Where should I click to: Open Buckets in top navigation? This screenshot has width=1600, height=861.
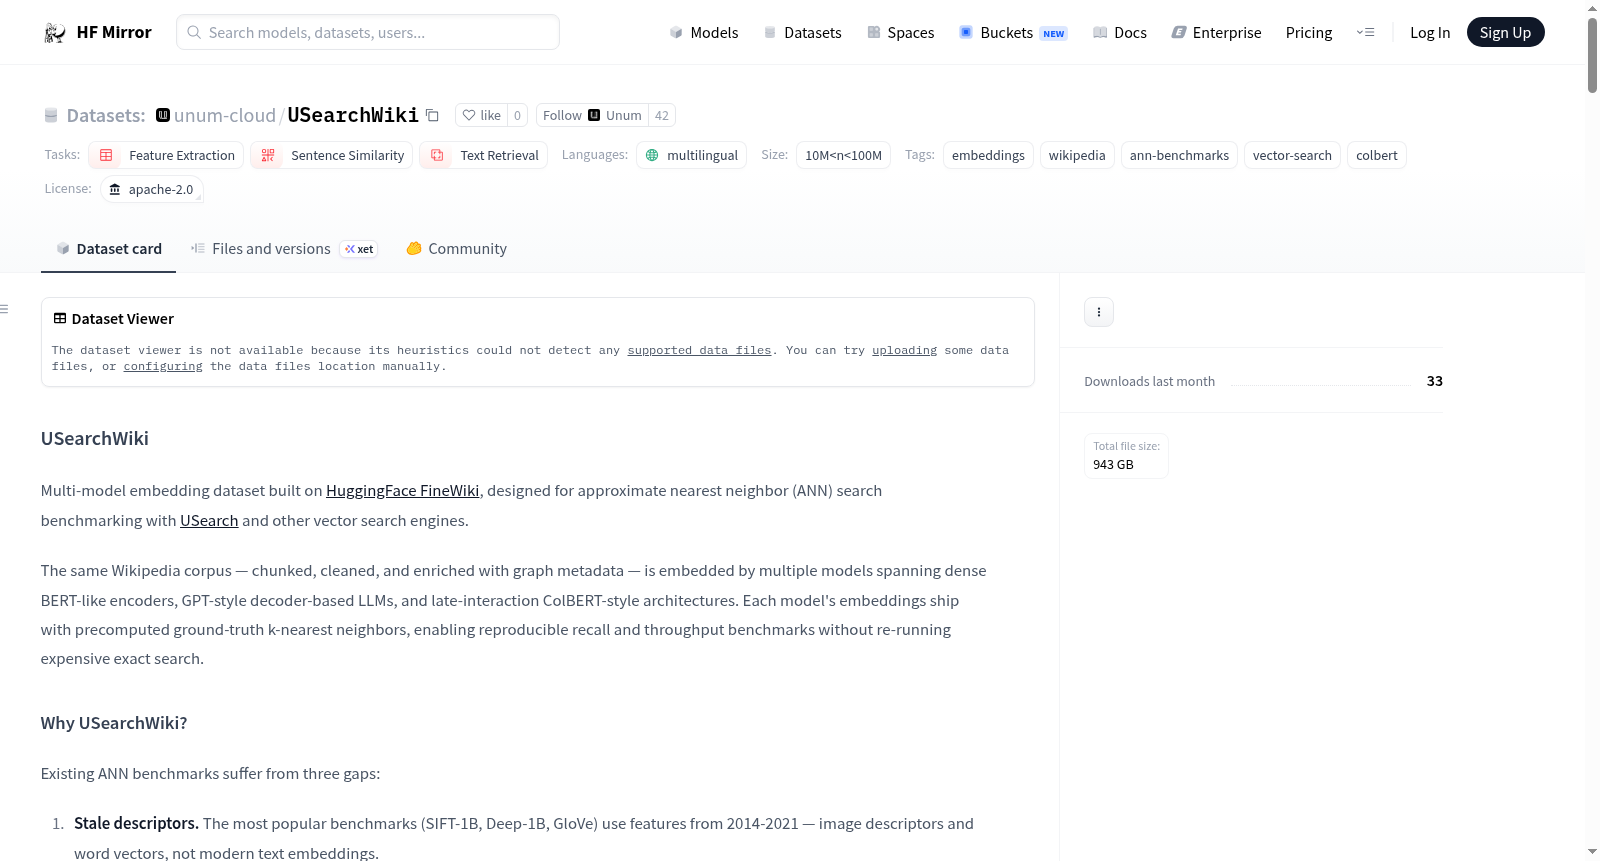tap(1013, 33)
